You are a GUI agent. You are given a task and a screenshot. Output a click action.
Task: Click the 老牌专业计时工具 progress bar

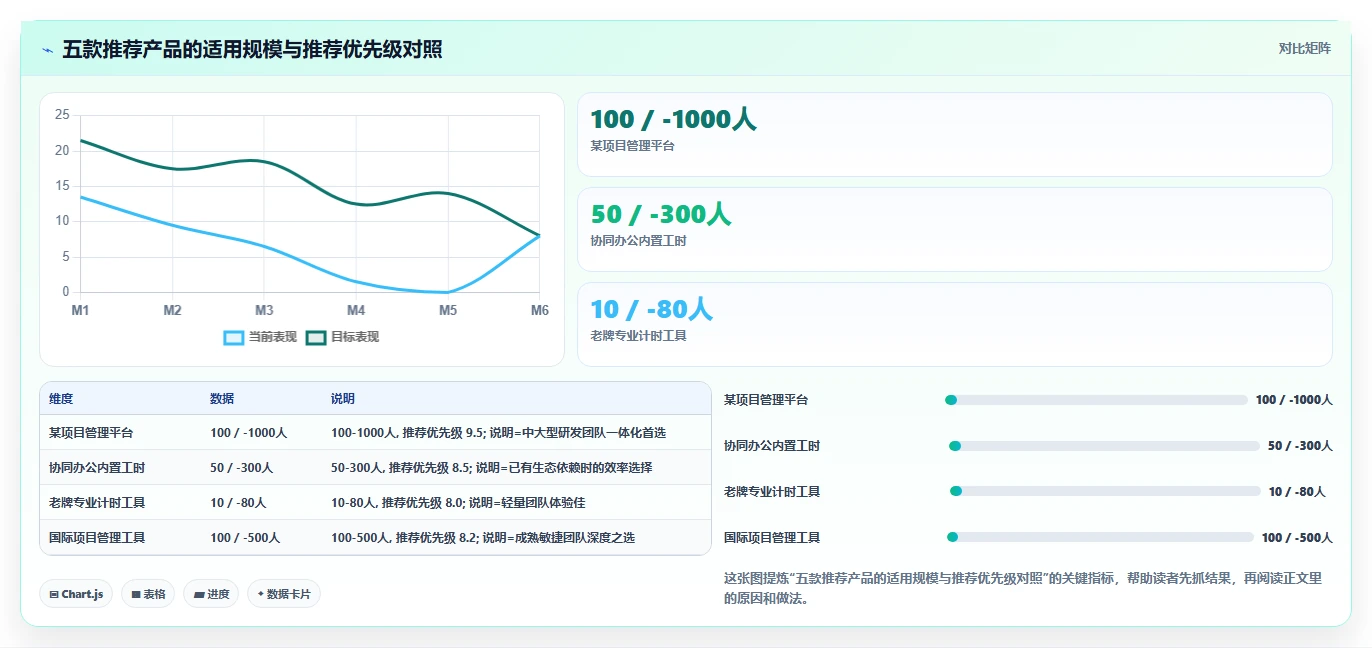[1105, 491]
